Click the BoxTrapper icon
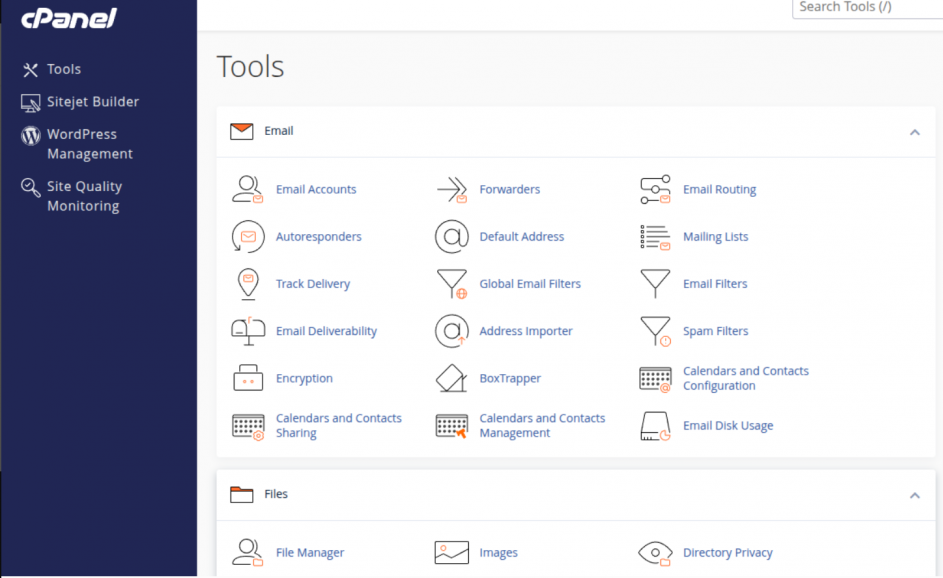The image size is (943, 578). pyautogui.click(x=452, y=378)
